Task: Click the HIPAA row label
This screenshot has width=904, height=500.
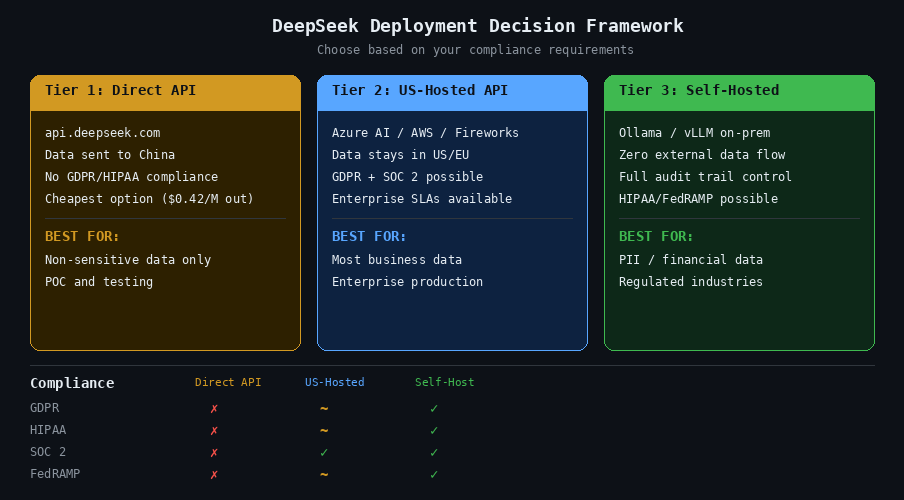Action: click(48, 430)
